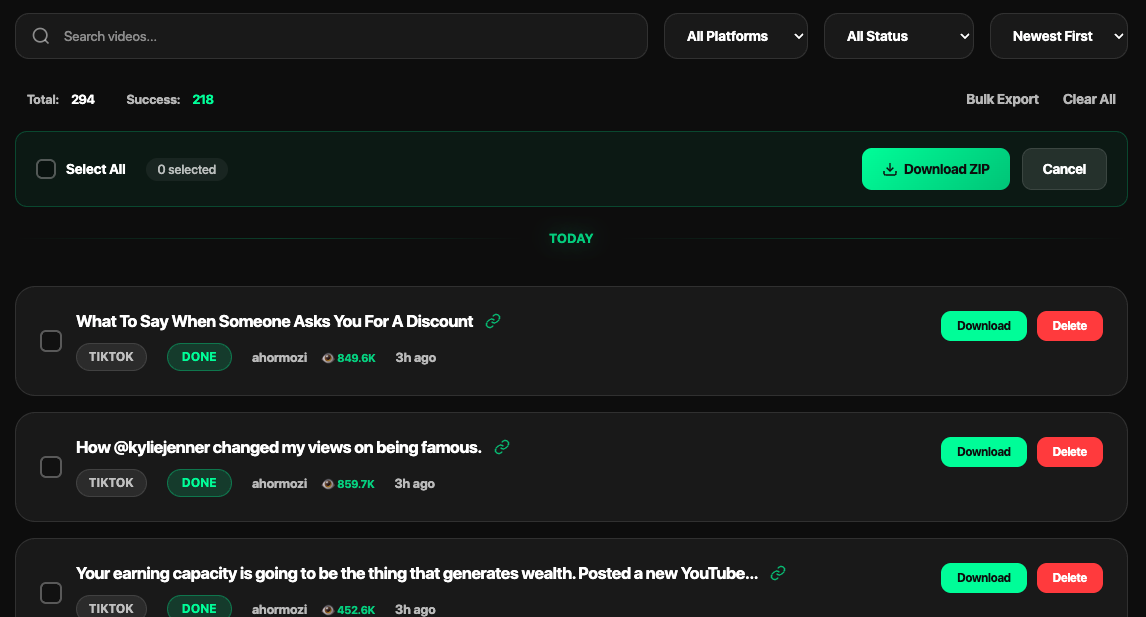Click views icon beside 859.7K count

(327, 483)
